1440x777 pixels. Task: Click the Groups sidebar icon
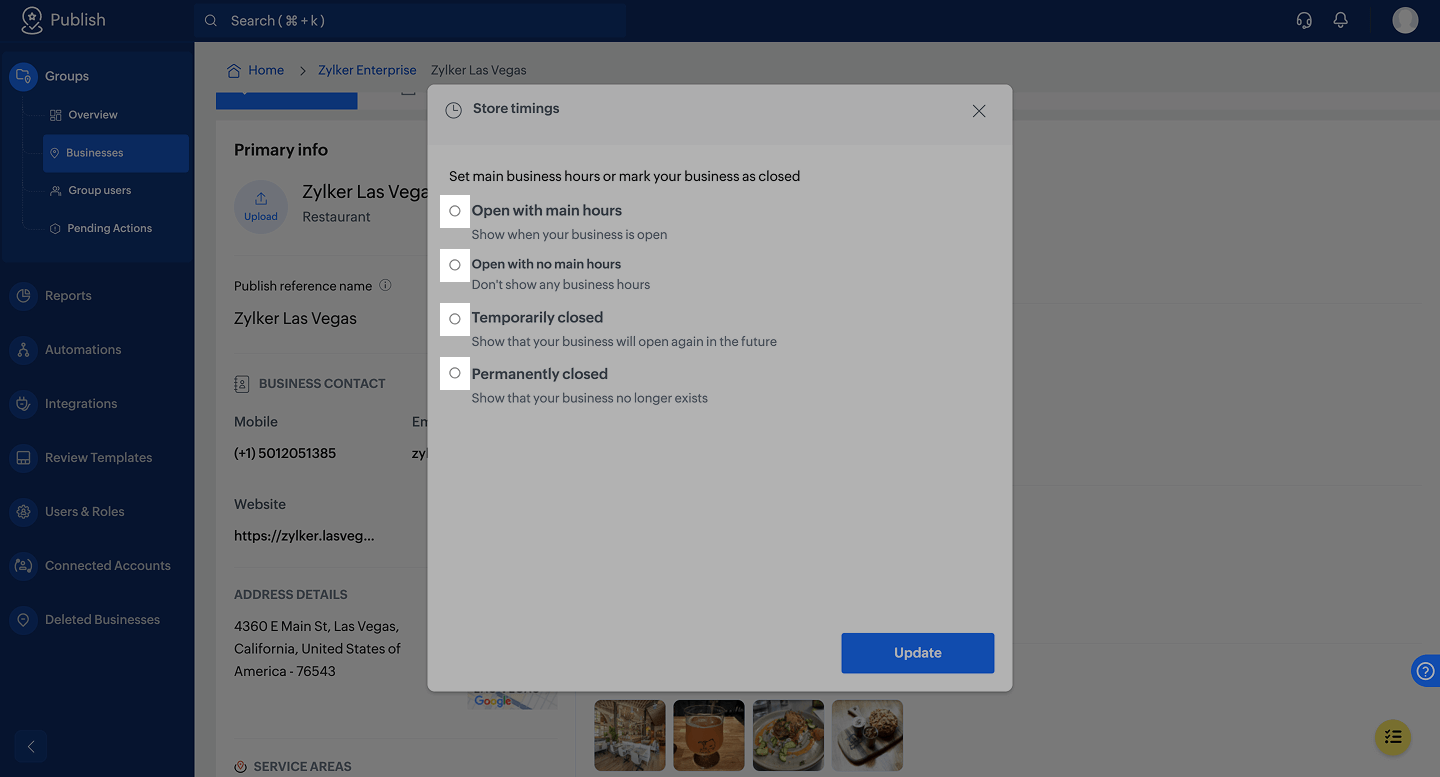tap(23, 76)
